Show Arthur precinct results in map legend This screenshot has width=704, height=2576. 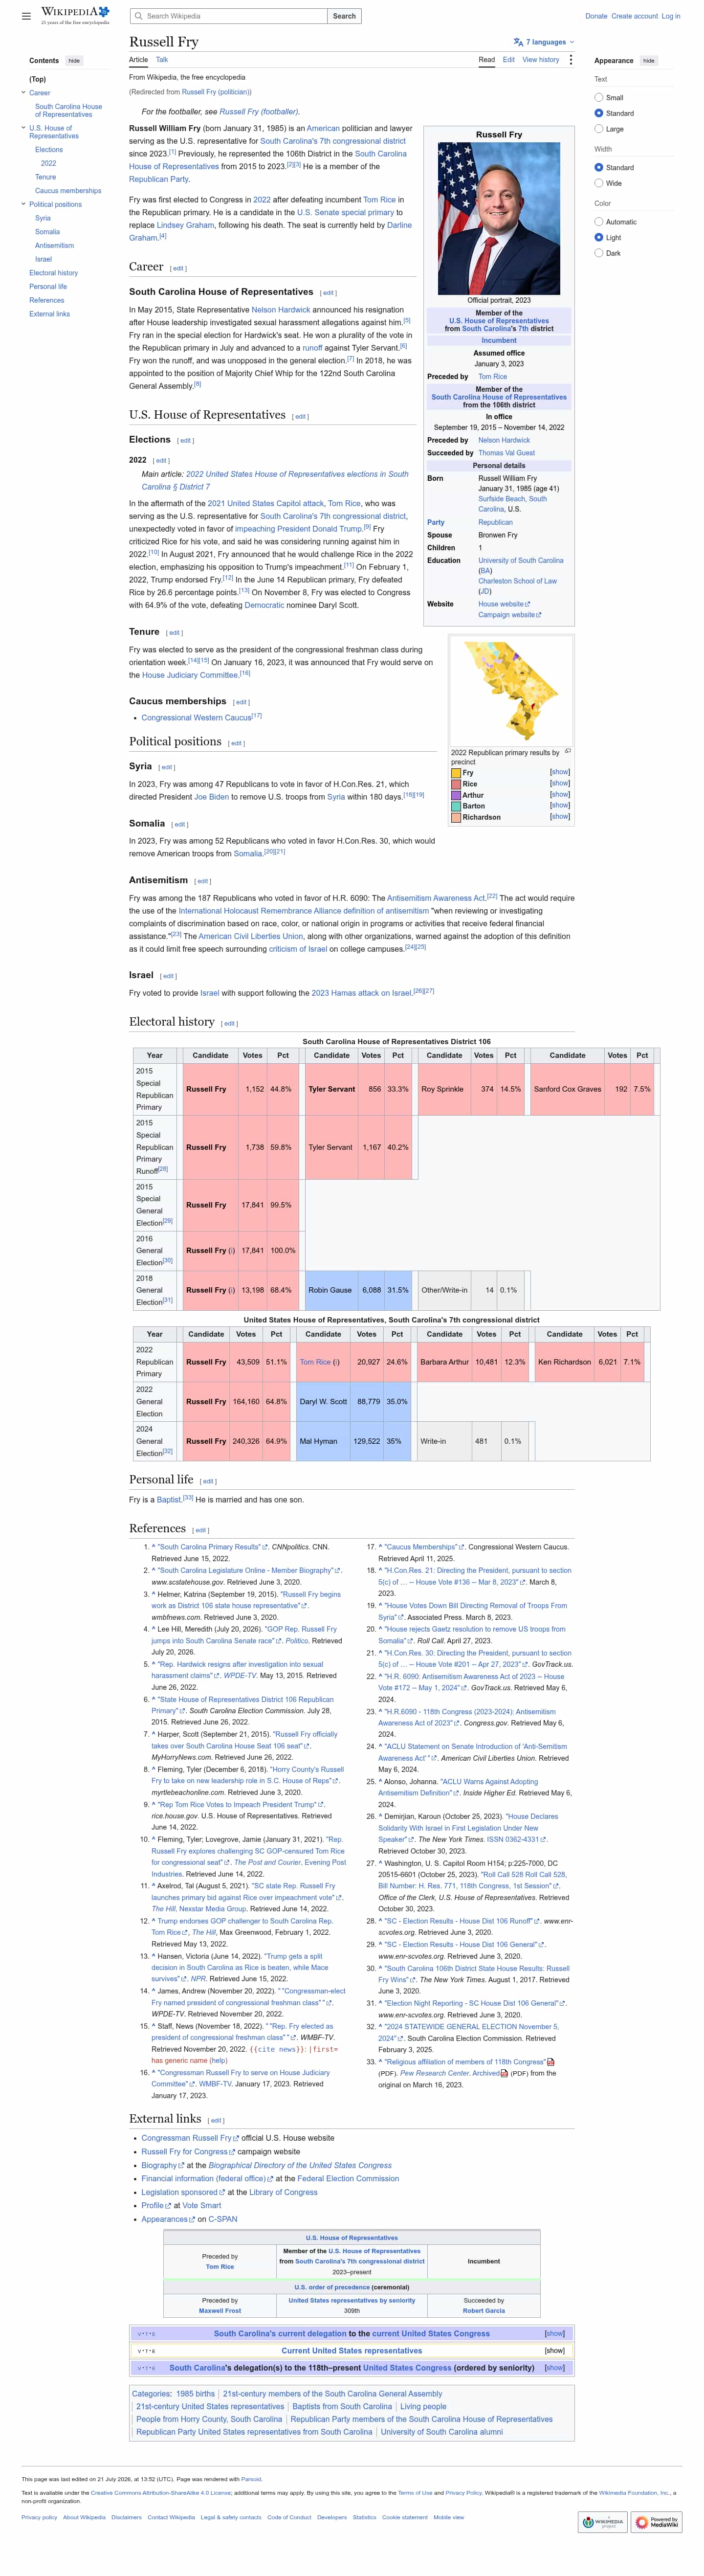click(x=559, y=794)
